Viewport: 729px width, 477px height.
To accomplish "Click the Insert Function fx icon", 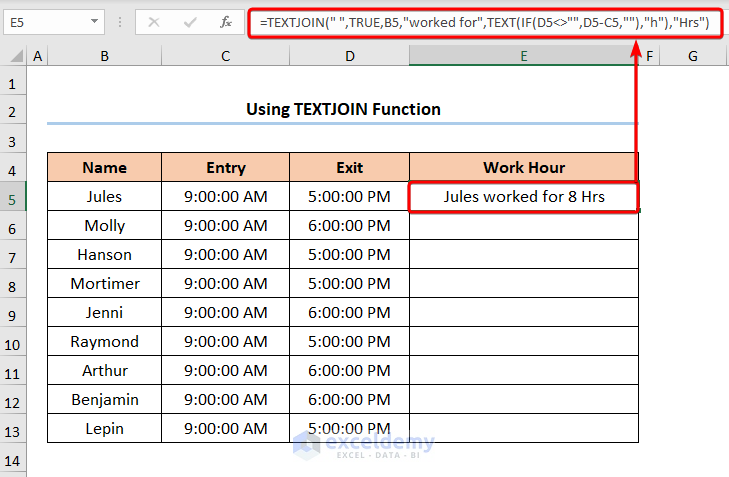I will pyautogui.click(x=225, y=22).
